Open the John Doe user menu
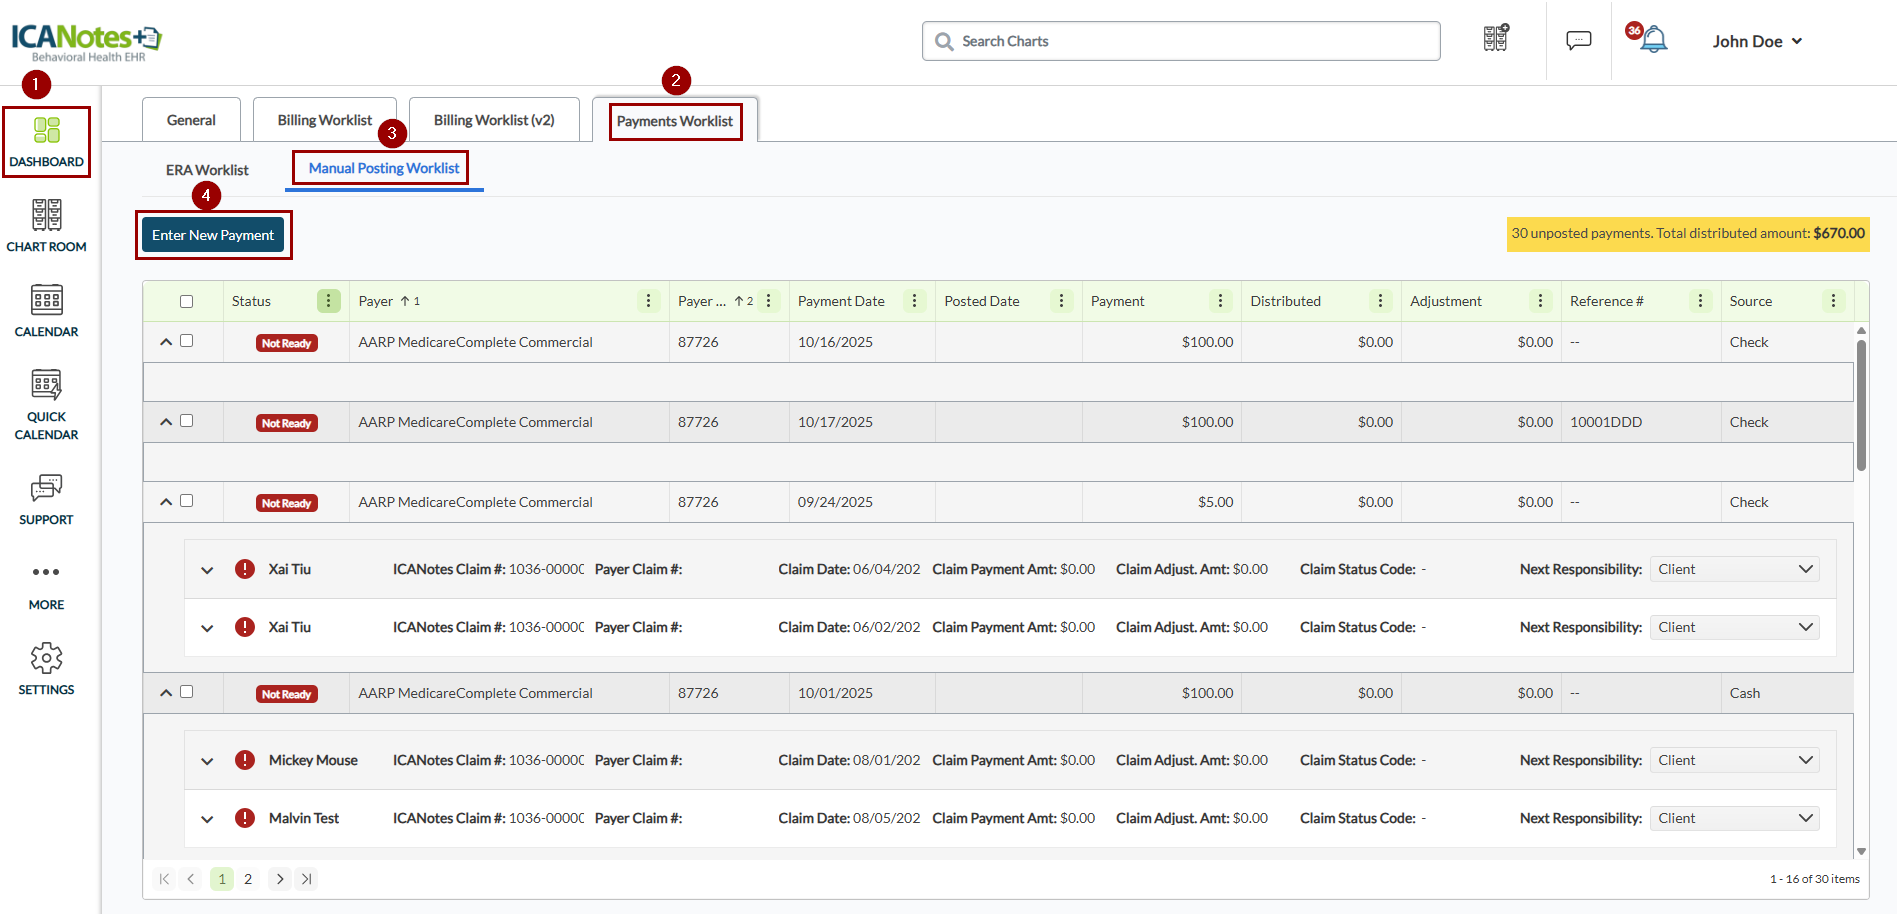Viewport: 1897px width, 914px height. [x=1756, y=41]
